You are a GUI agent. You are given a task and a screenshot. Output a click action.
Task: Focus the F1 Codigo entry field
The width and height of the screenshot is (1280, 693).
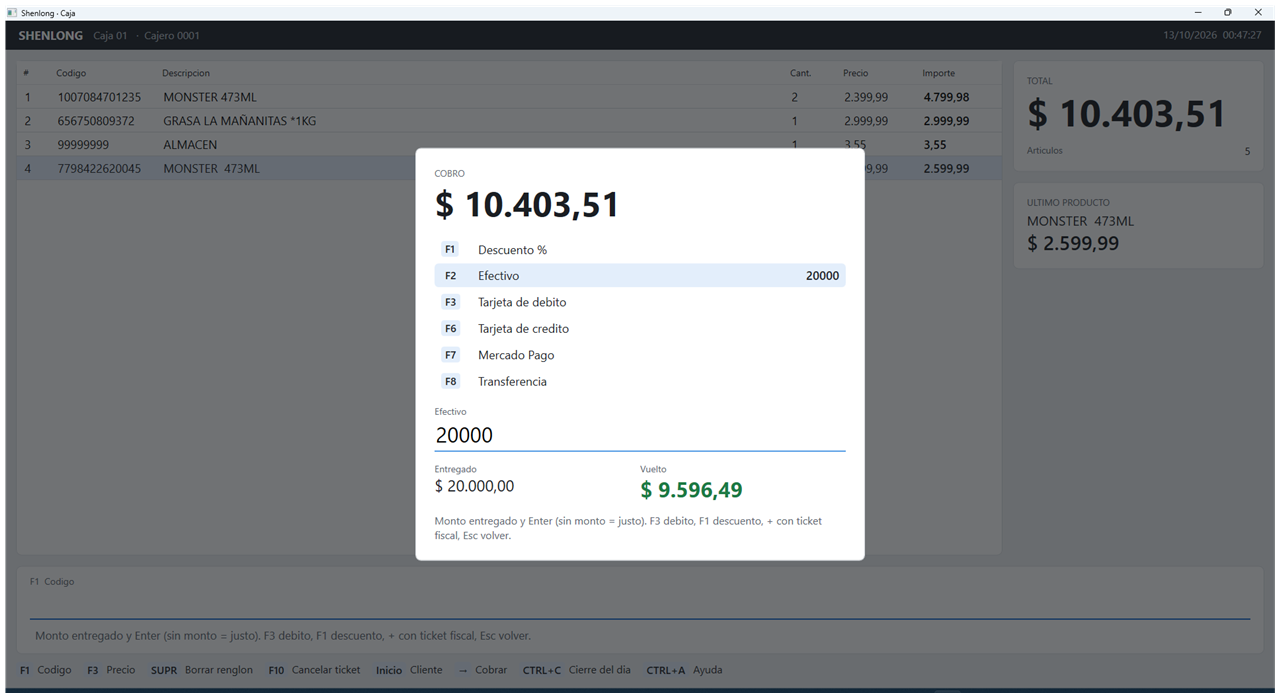(x=640, y=605)
